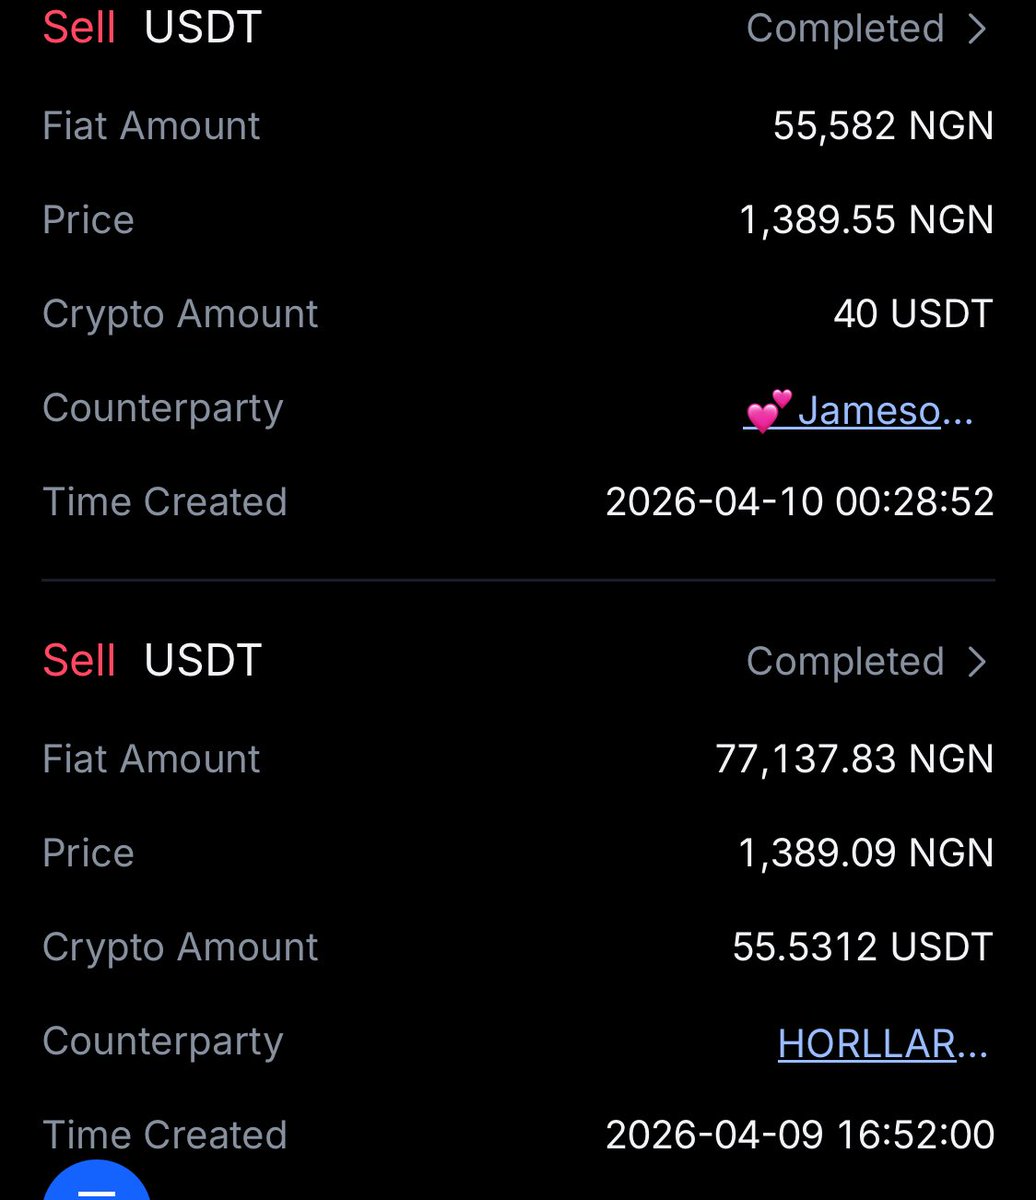Expand the second order's chevron arrow

pyautogui.click(x=977, y=661)
